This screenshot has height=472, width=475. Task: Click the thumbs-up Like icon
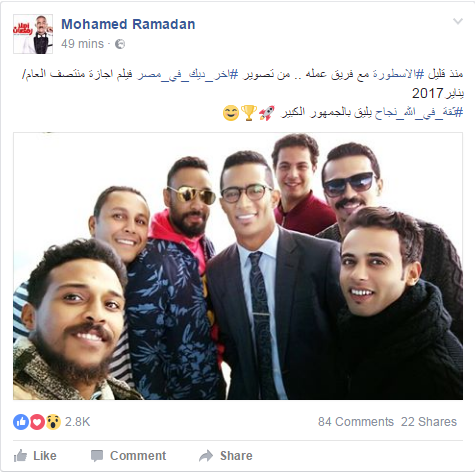coord(20,456)
